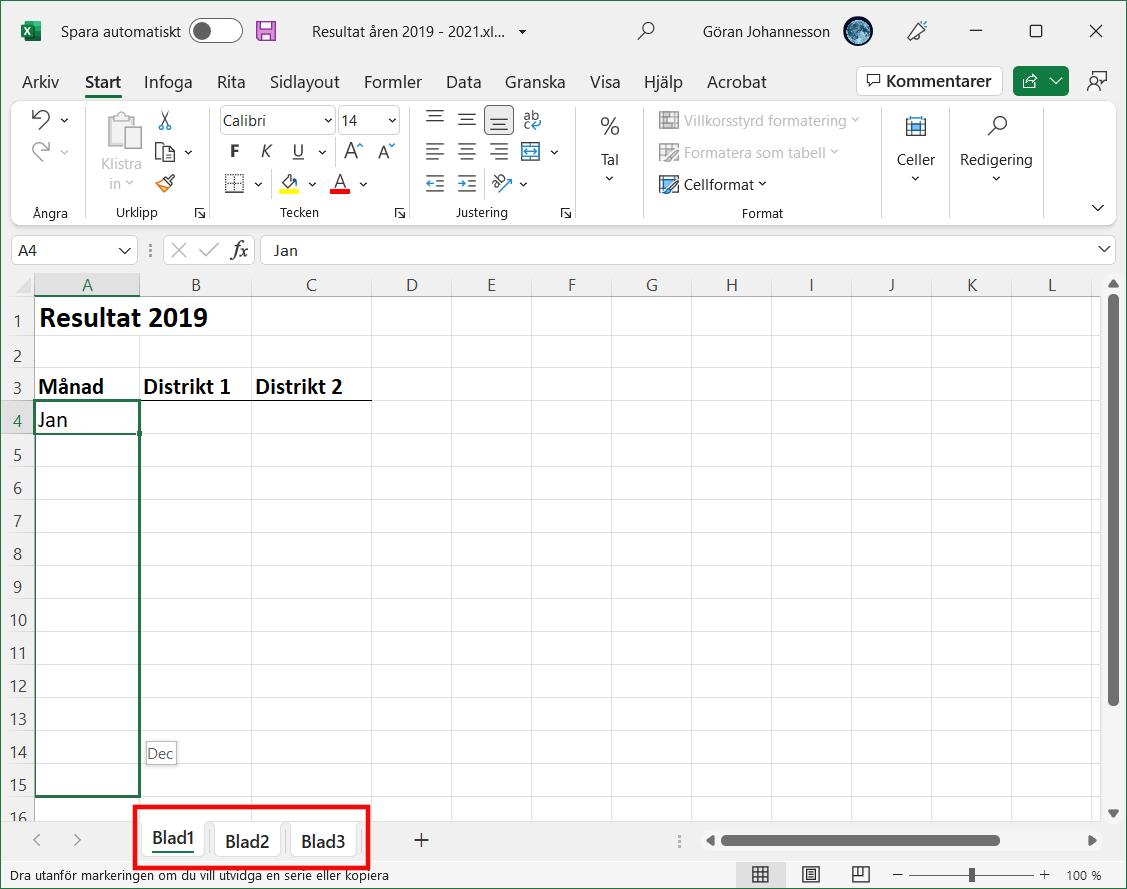This screenshot has width=1127, height=889.
Task: Increase font size with the larger A icon
Action: coord(352,152)
